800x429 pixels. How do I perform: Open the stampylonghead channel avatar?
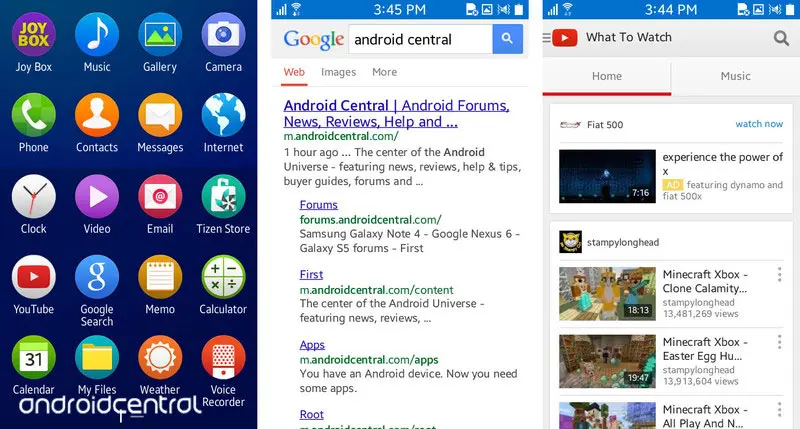click(570, 242)
